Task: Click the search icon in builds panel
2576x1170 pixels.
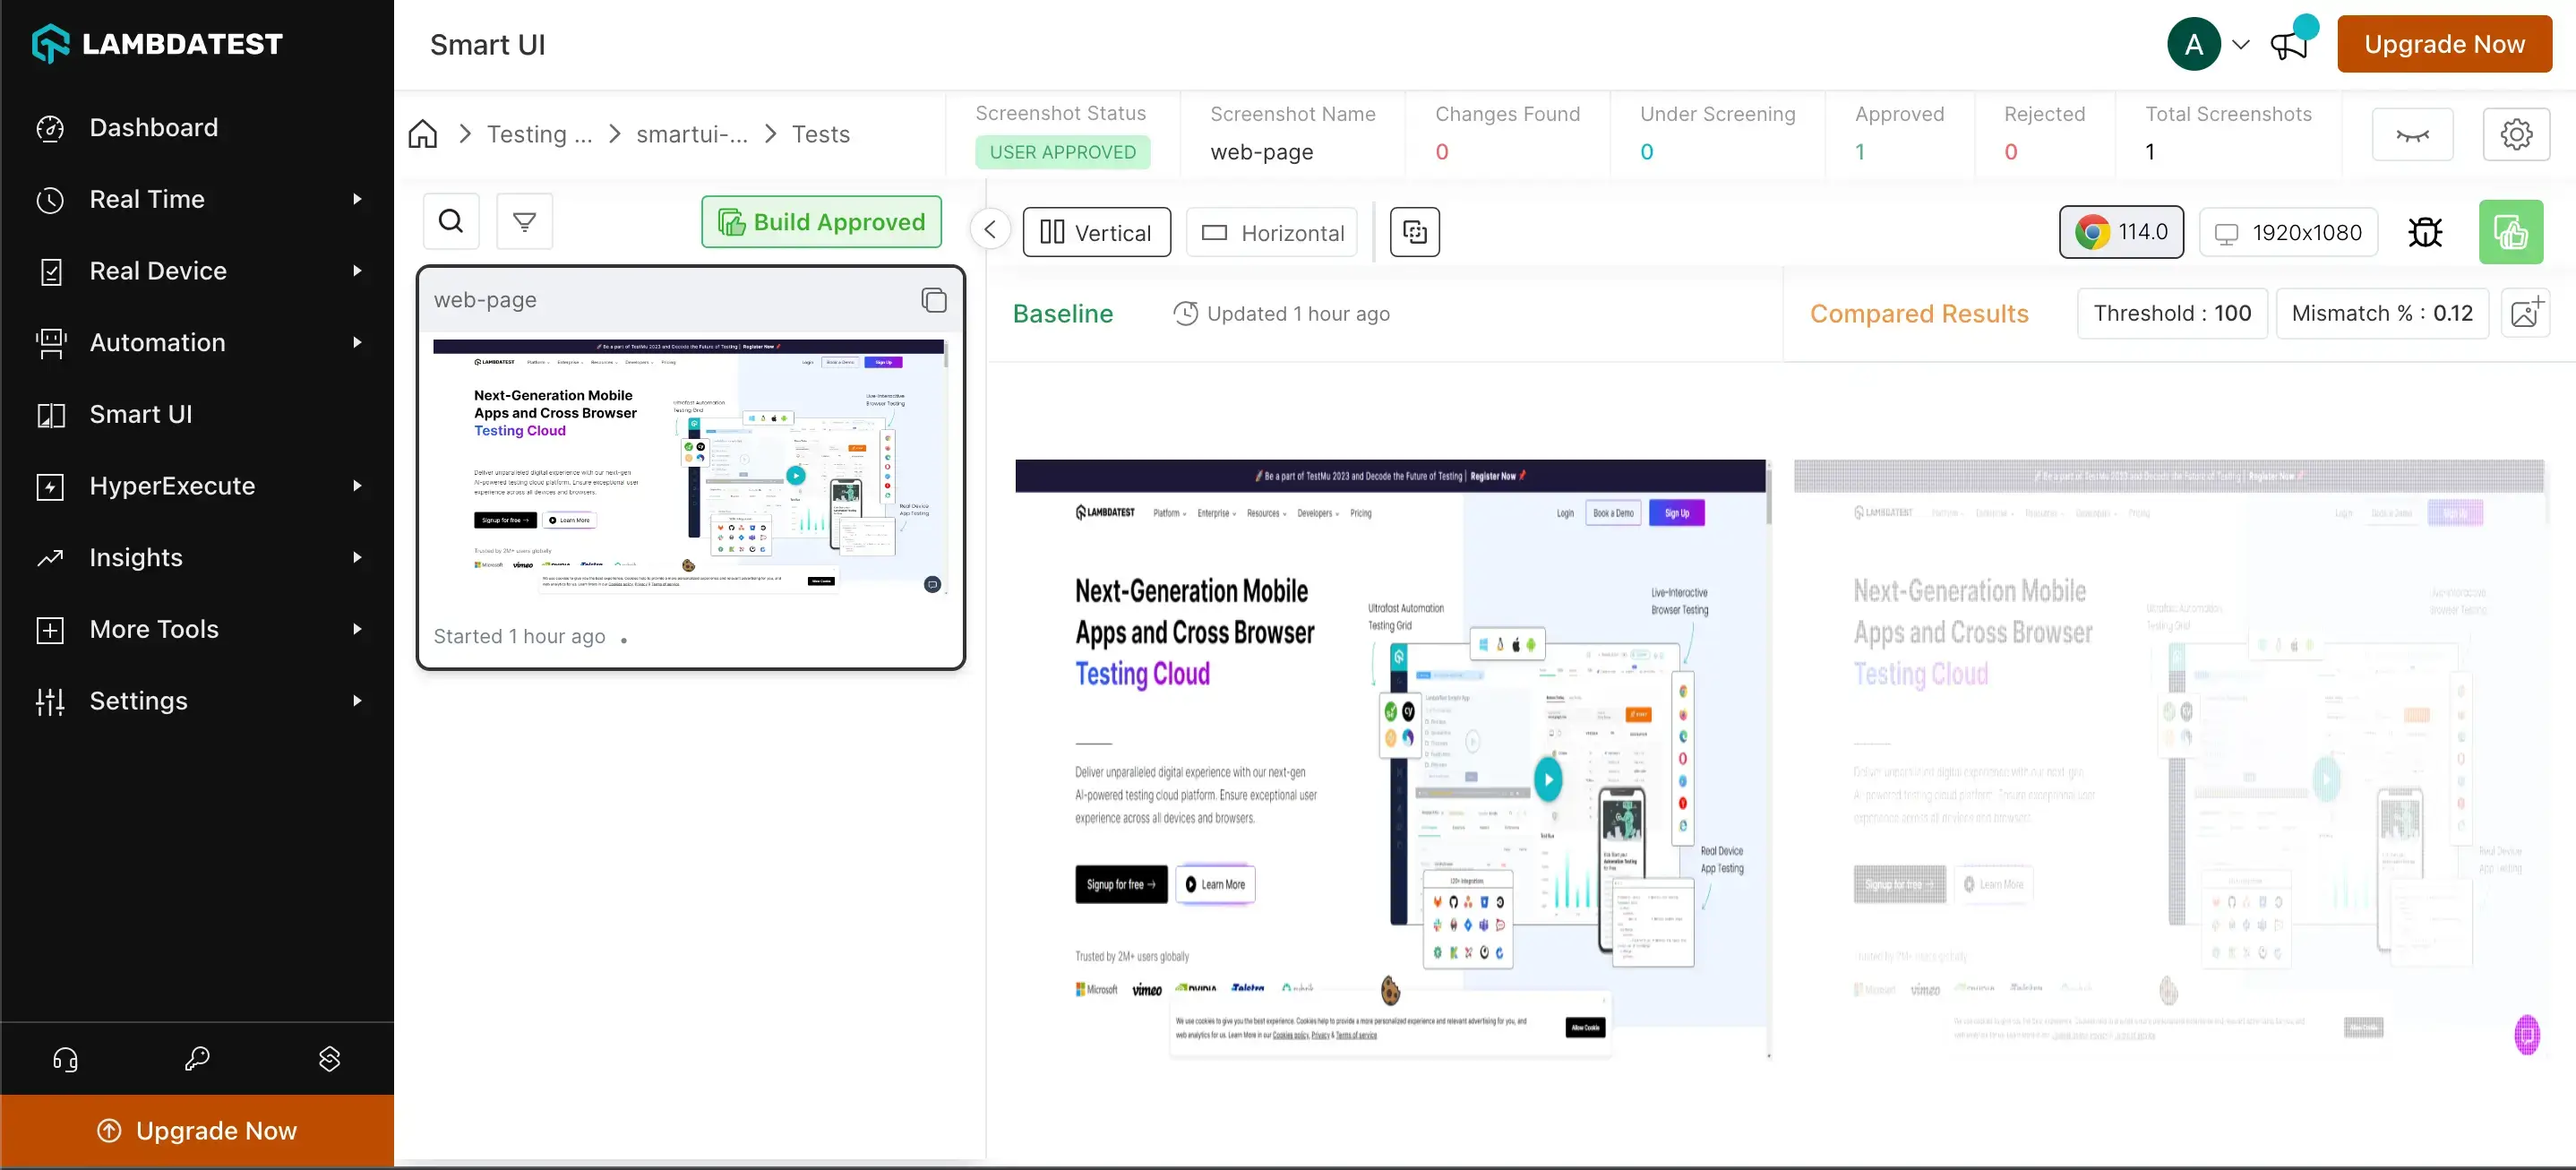Action: 451,221
